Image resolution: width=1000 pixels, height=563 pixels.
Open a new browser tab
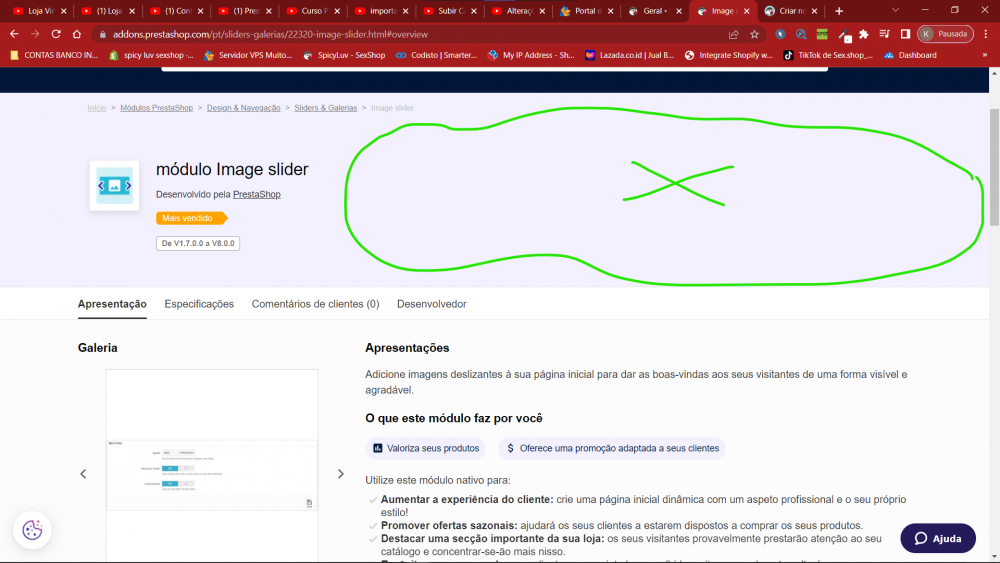[839, 11]
